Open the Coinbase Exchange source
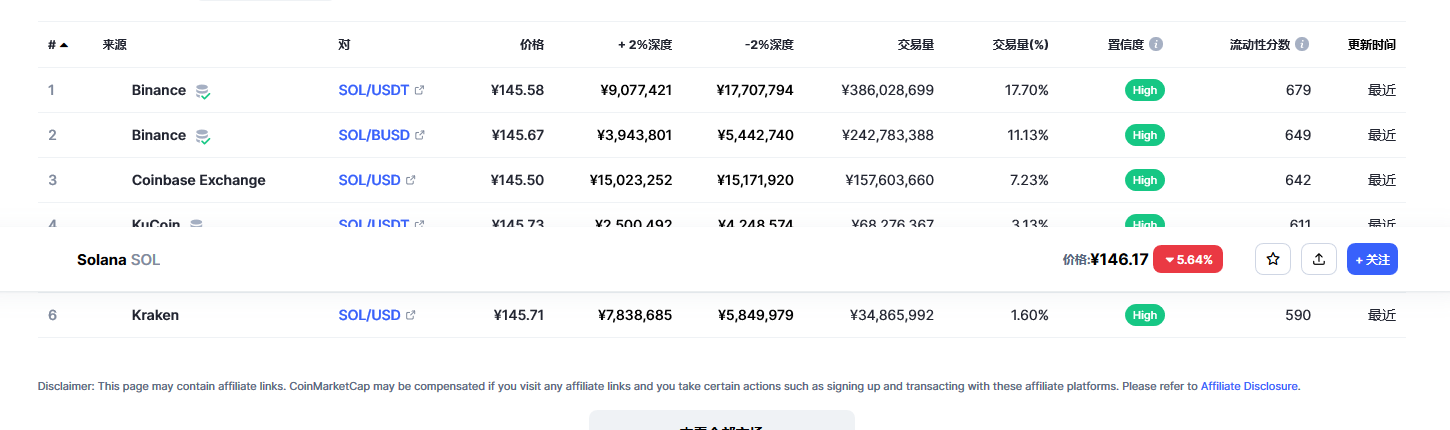Viewport: 1450px width, 430px height. coord(199,180)
